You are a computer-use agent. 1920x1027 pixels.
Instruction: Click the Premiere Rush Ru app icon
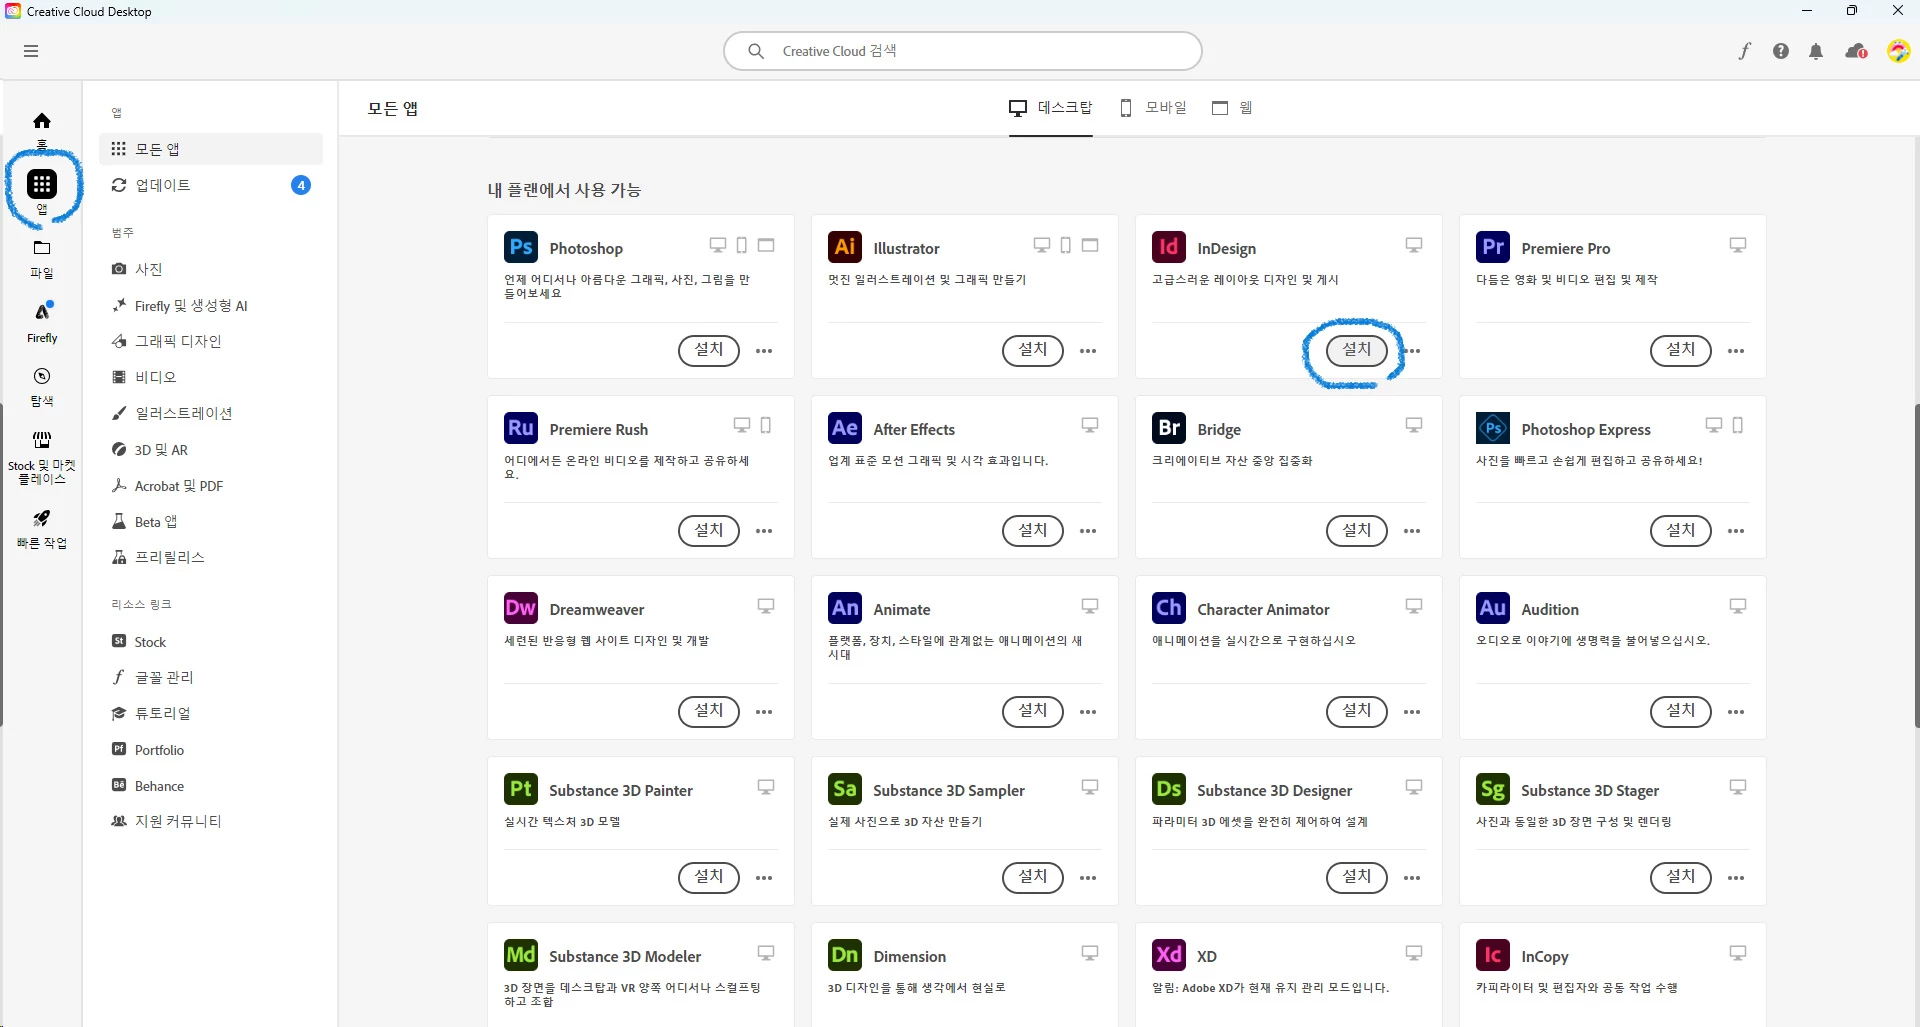coord(521,428)
